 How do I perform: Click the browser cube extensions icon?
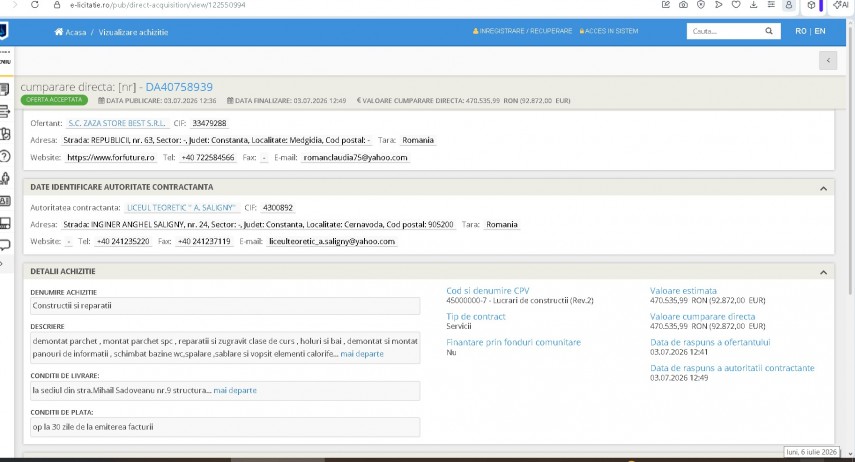(811, 5)
